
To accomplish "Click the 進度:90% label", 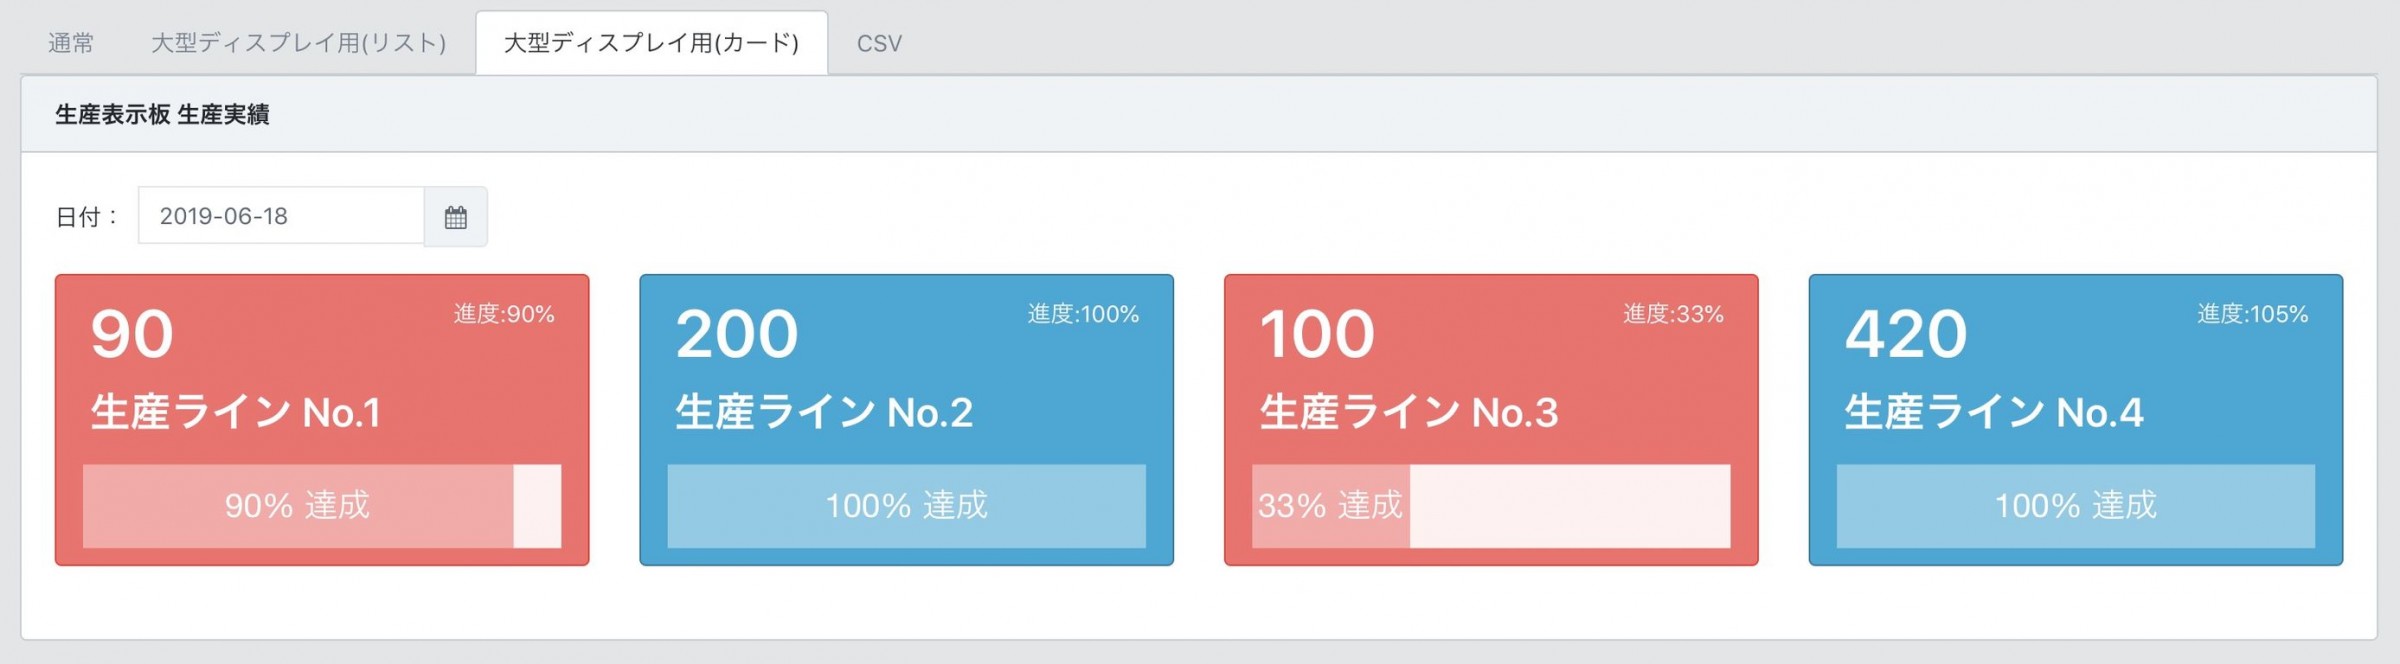I will pyautogui.click(x=504, y=314).
